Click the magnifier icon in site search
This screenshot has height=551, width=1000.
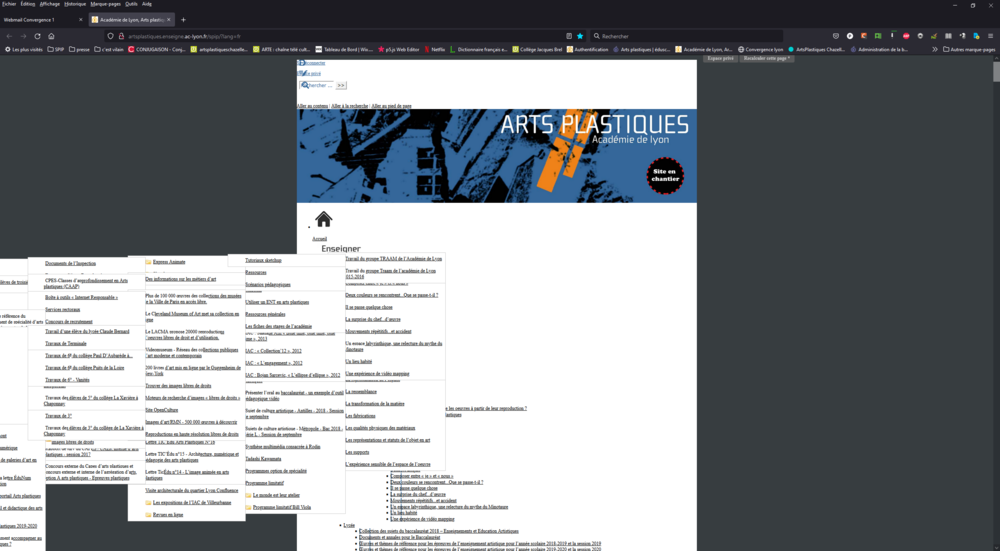305,85
